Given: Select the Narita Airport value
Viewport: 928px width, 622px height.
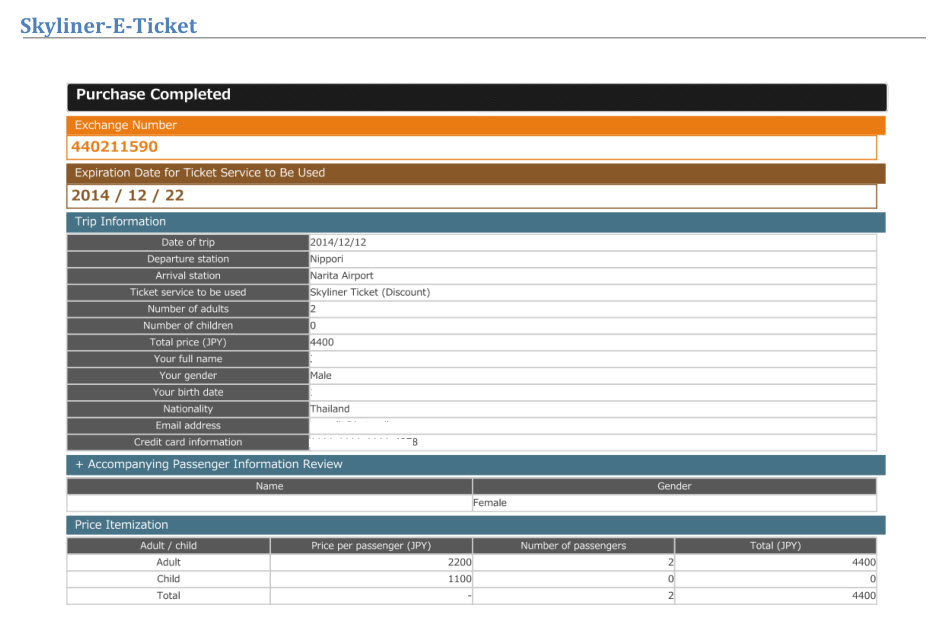Looking at the screenshot, I should 341,275.
